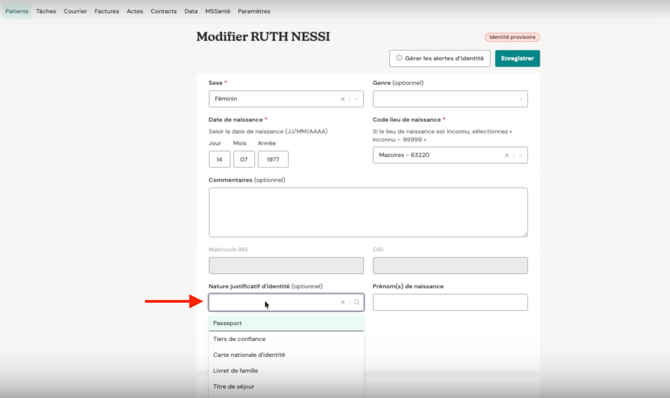Open the Data menu item
Screen dimensions: 670x398
[191, 11]
